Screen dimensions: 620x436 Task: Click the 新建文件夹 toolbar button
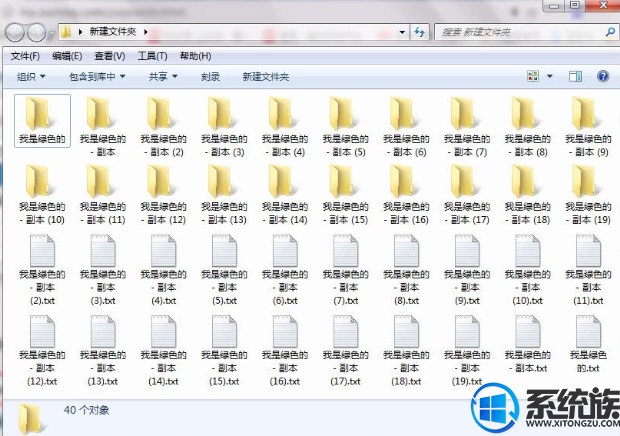click(x=266, y=77)
